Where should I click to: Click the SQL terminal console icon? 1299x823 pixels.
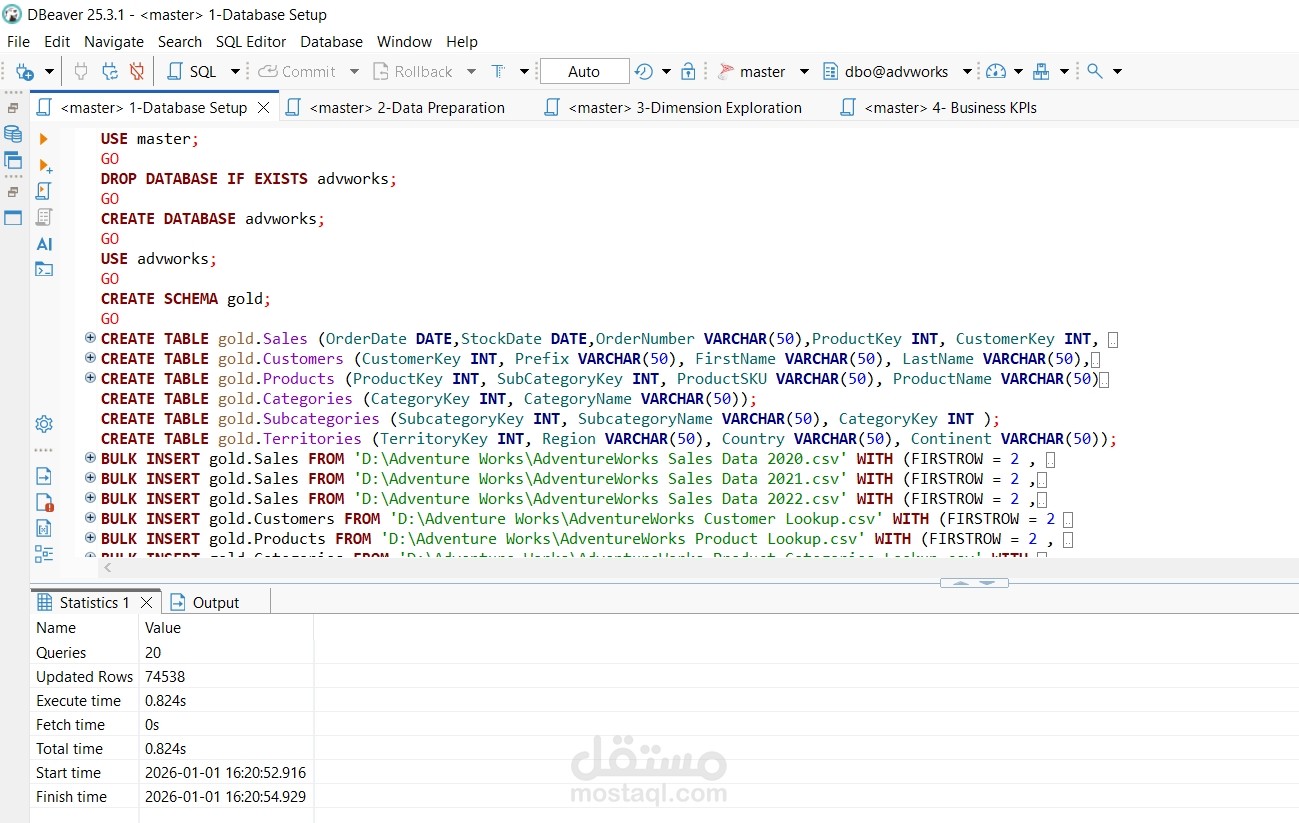pos(43,269)
